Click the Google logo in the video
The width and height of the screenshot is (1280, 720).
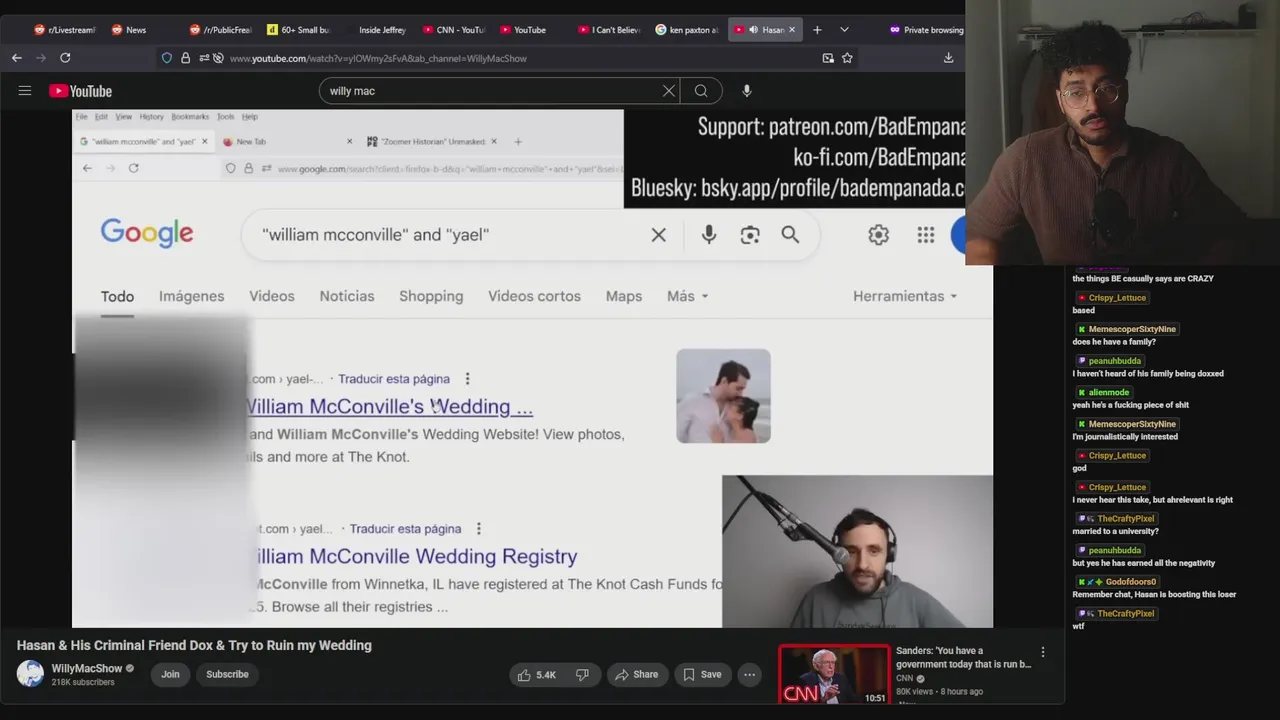pos(147,233)
